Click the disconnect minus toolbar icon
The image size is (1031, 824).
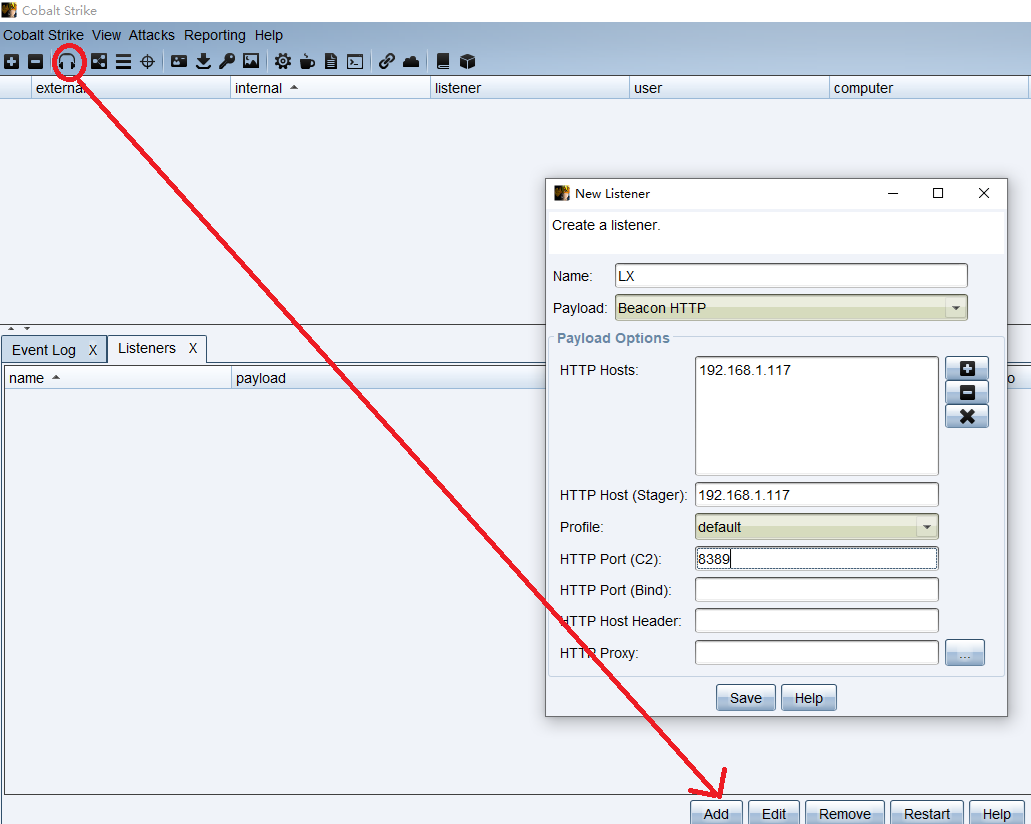(36, 62)
